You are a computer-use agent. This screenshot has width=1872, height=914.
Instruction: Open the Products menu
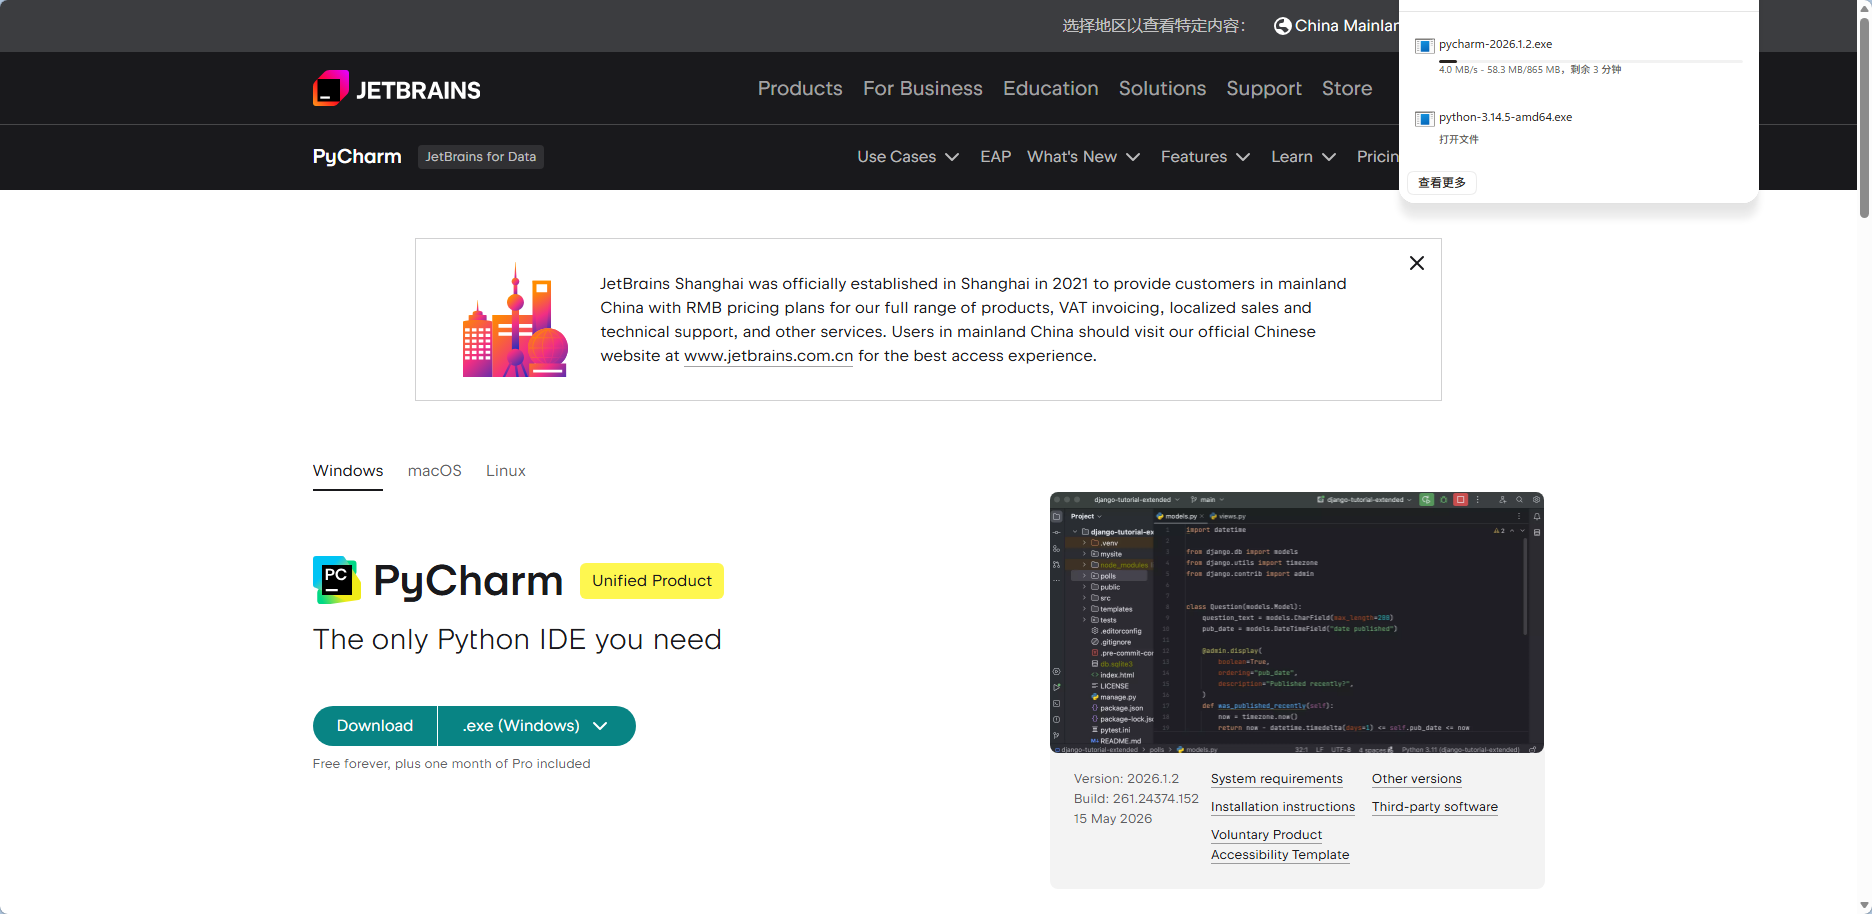pyautogui.click(x=800, y=88)
